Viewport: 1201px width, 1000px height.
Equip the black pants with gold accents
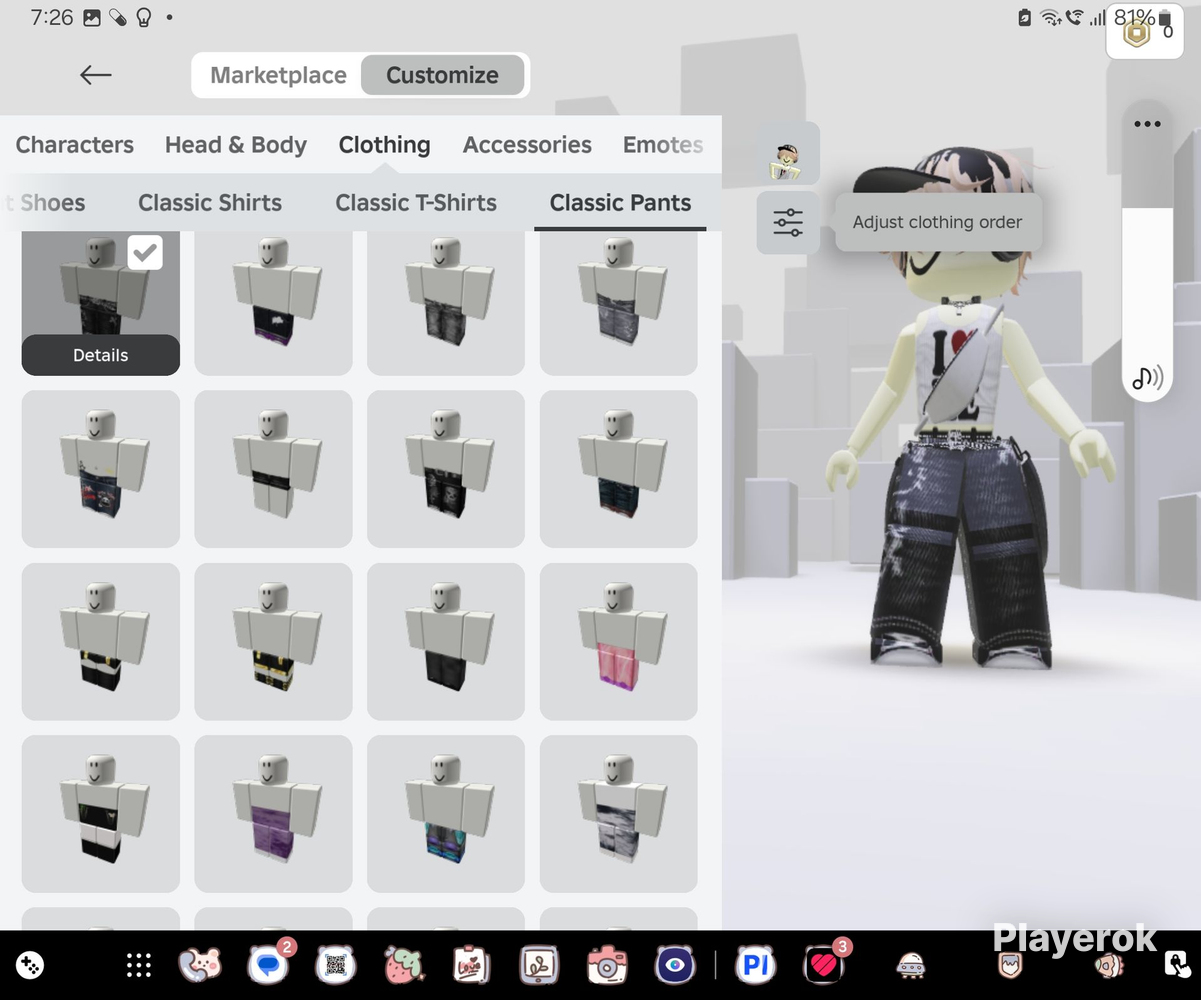click(274, 641)
